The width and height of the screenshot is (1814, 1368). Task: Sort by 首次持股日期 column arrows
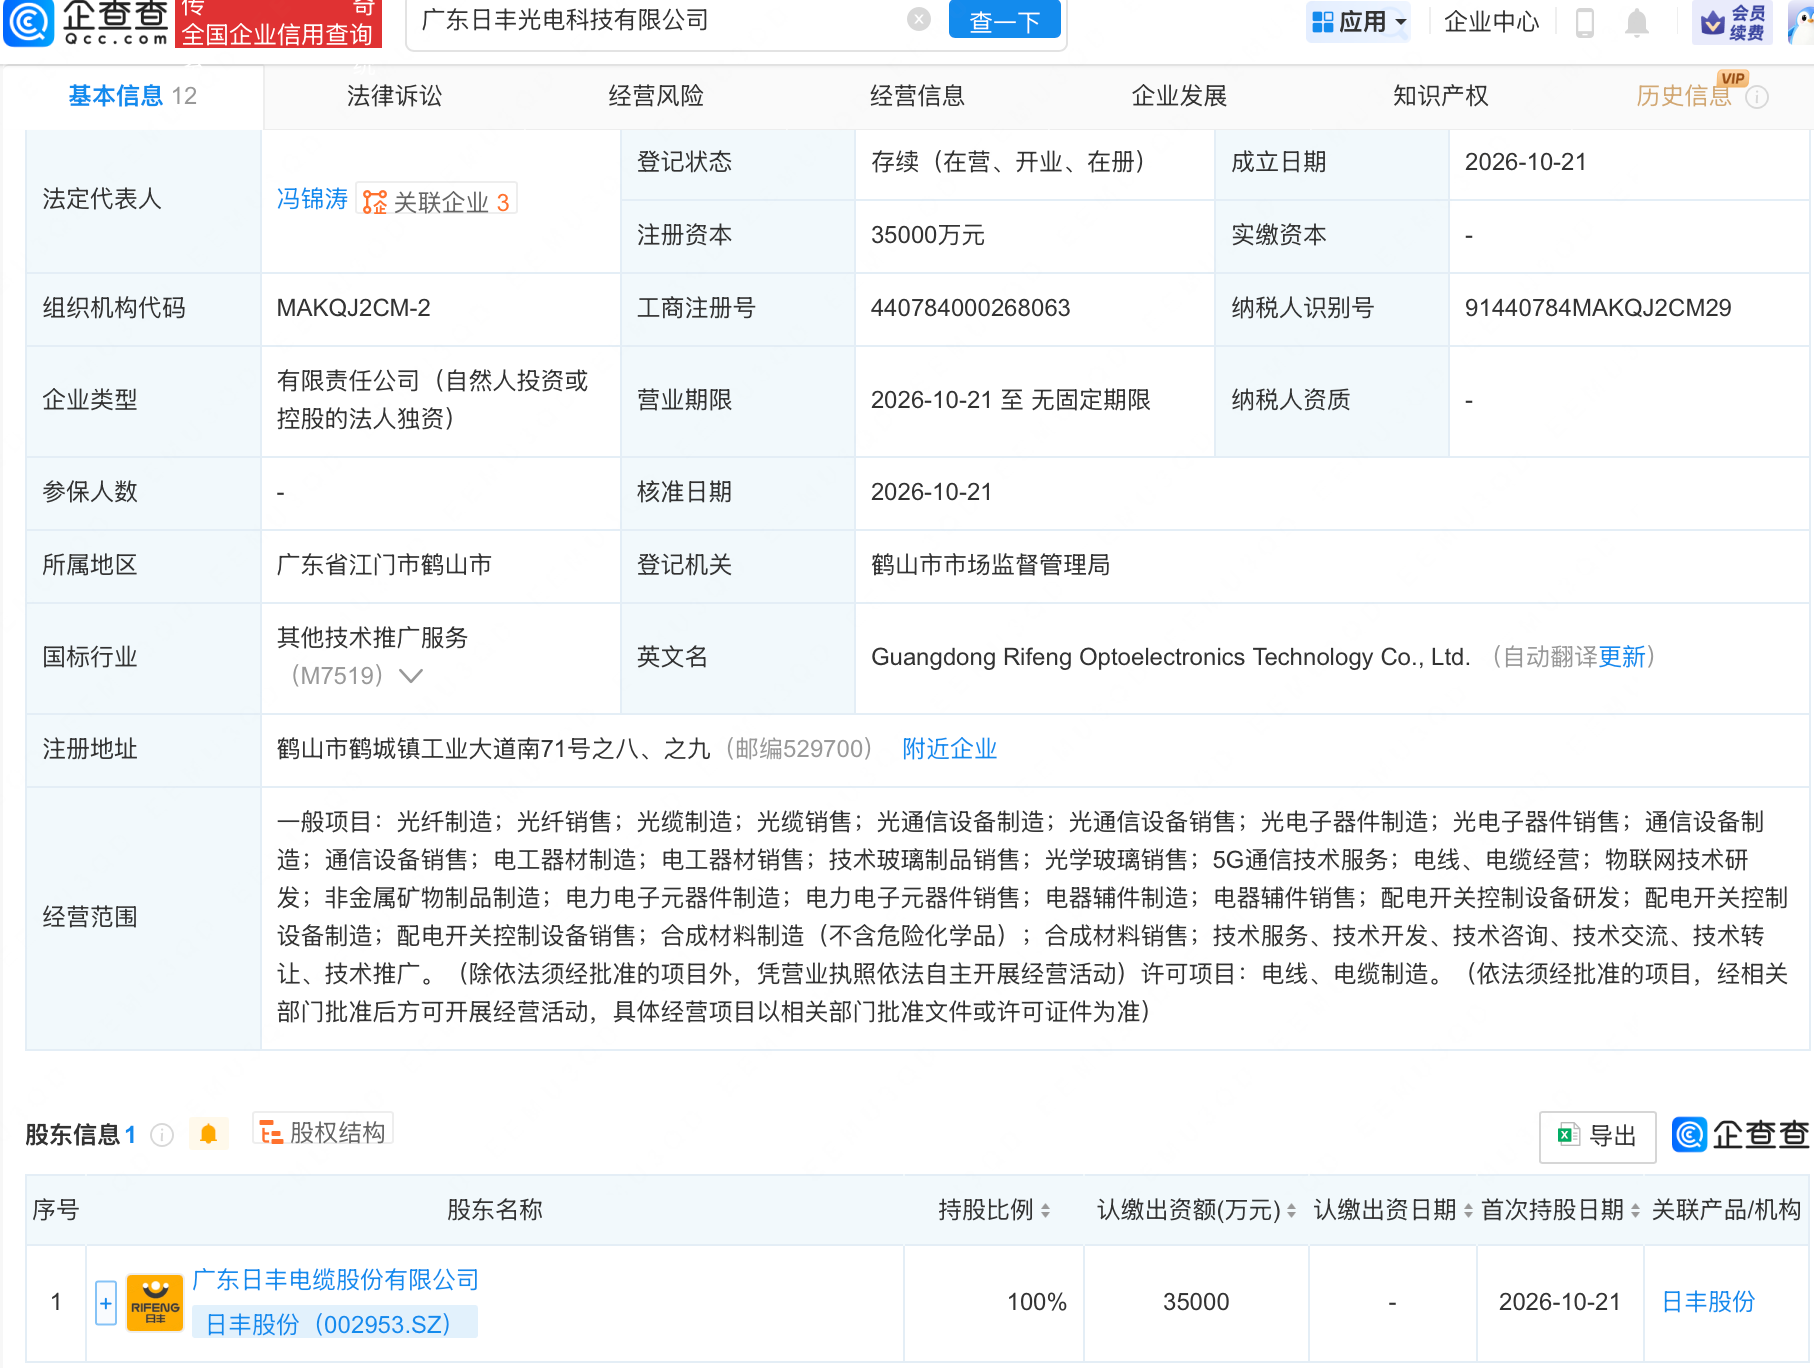point(1635,1211)
